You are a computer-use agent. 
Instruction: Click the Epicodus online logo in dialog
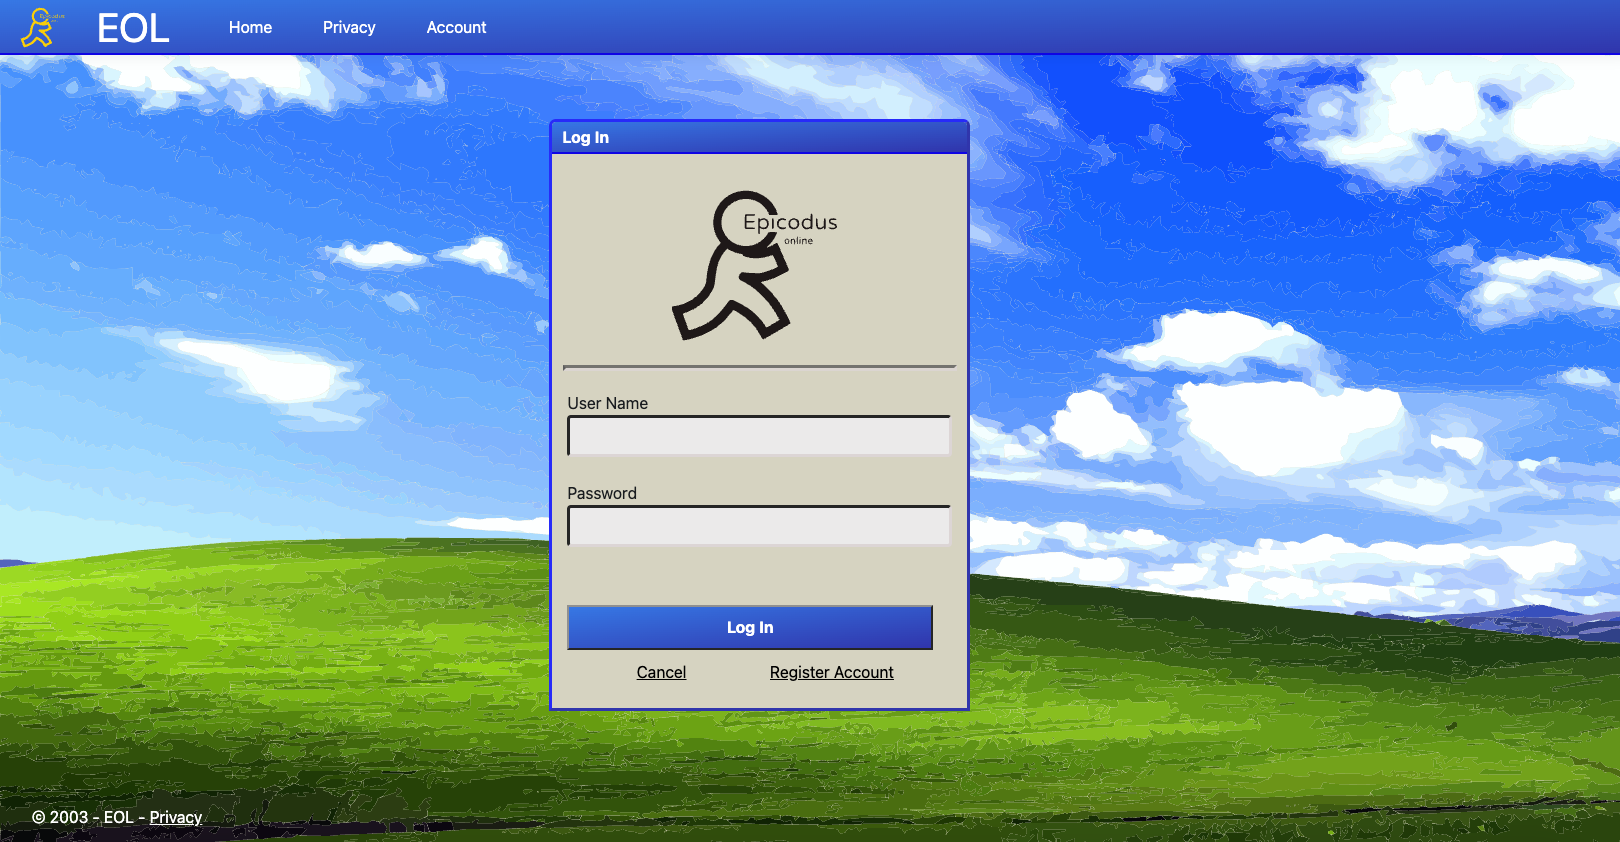click(755, 265)
